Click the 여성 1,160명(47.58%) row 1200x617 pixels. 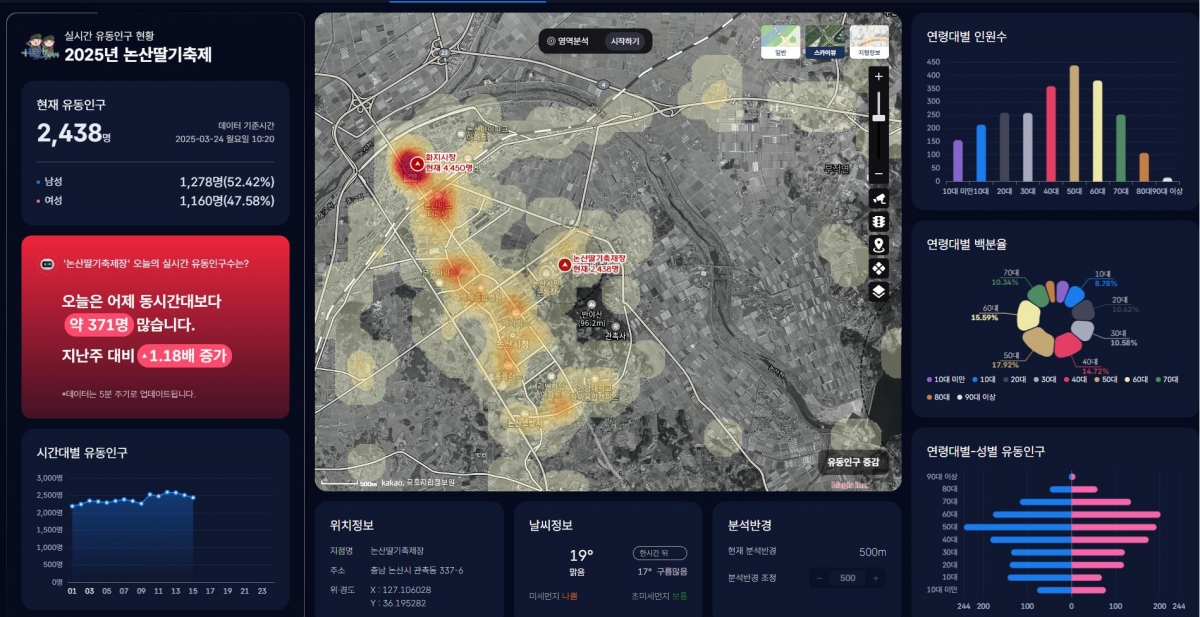pyautogui.click(x=155, y=201)
